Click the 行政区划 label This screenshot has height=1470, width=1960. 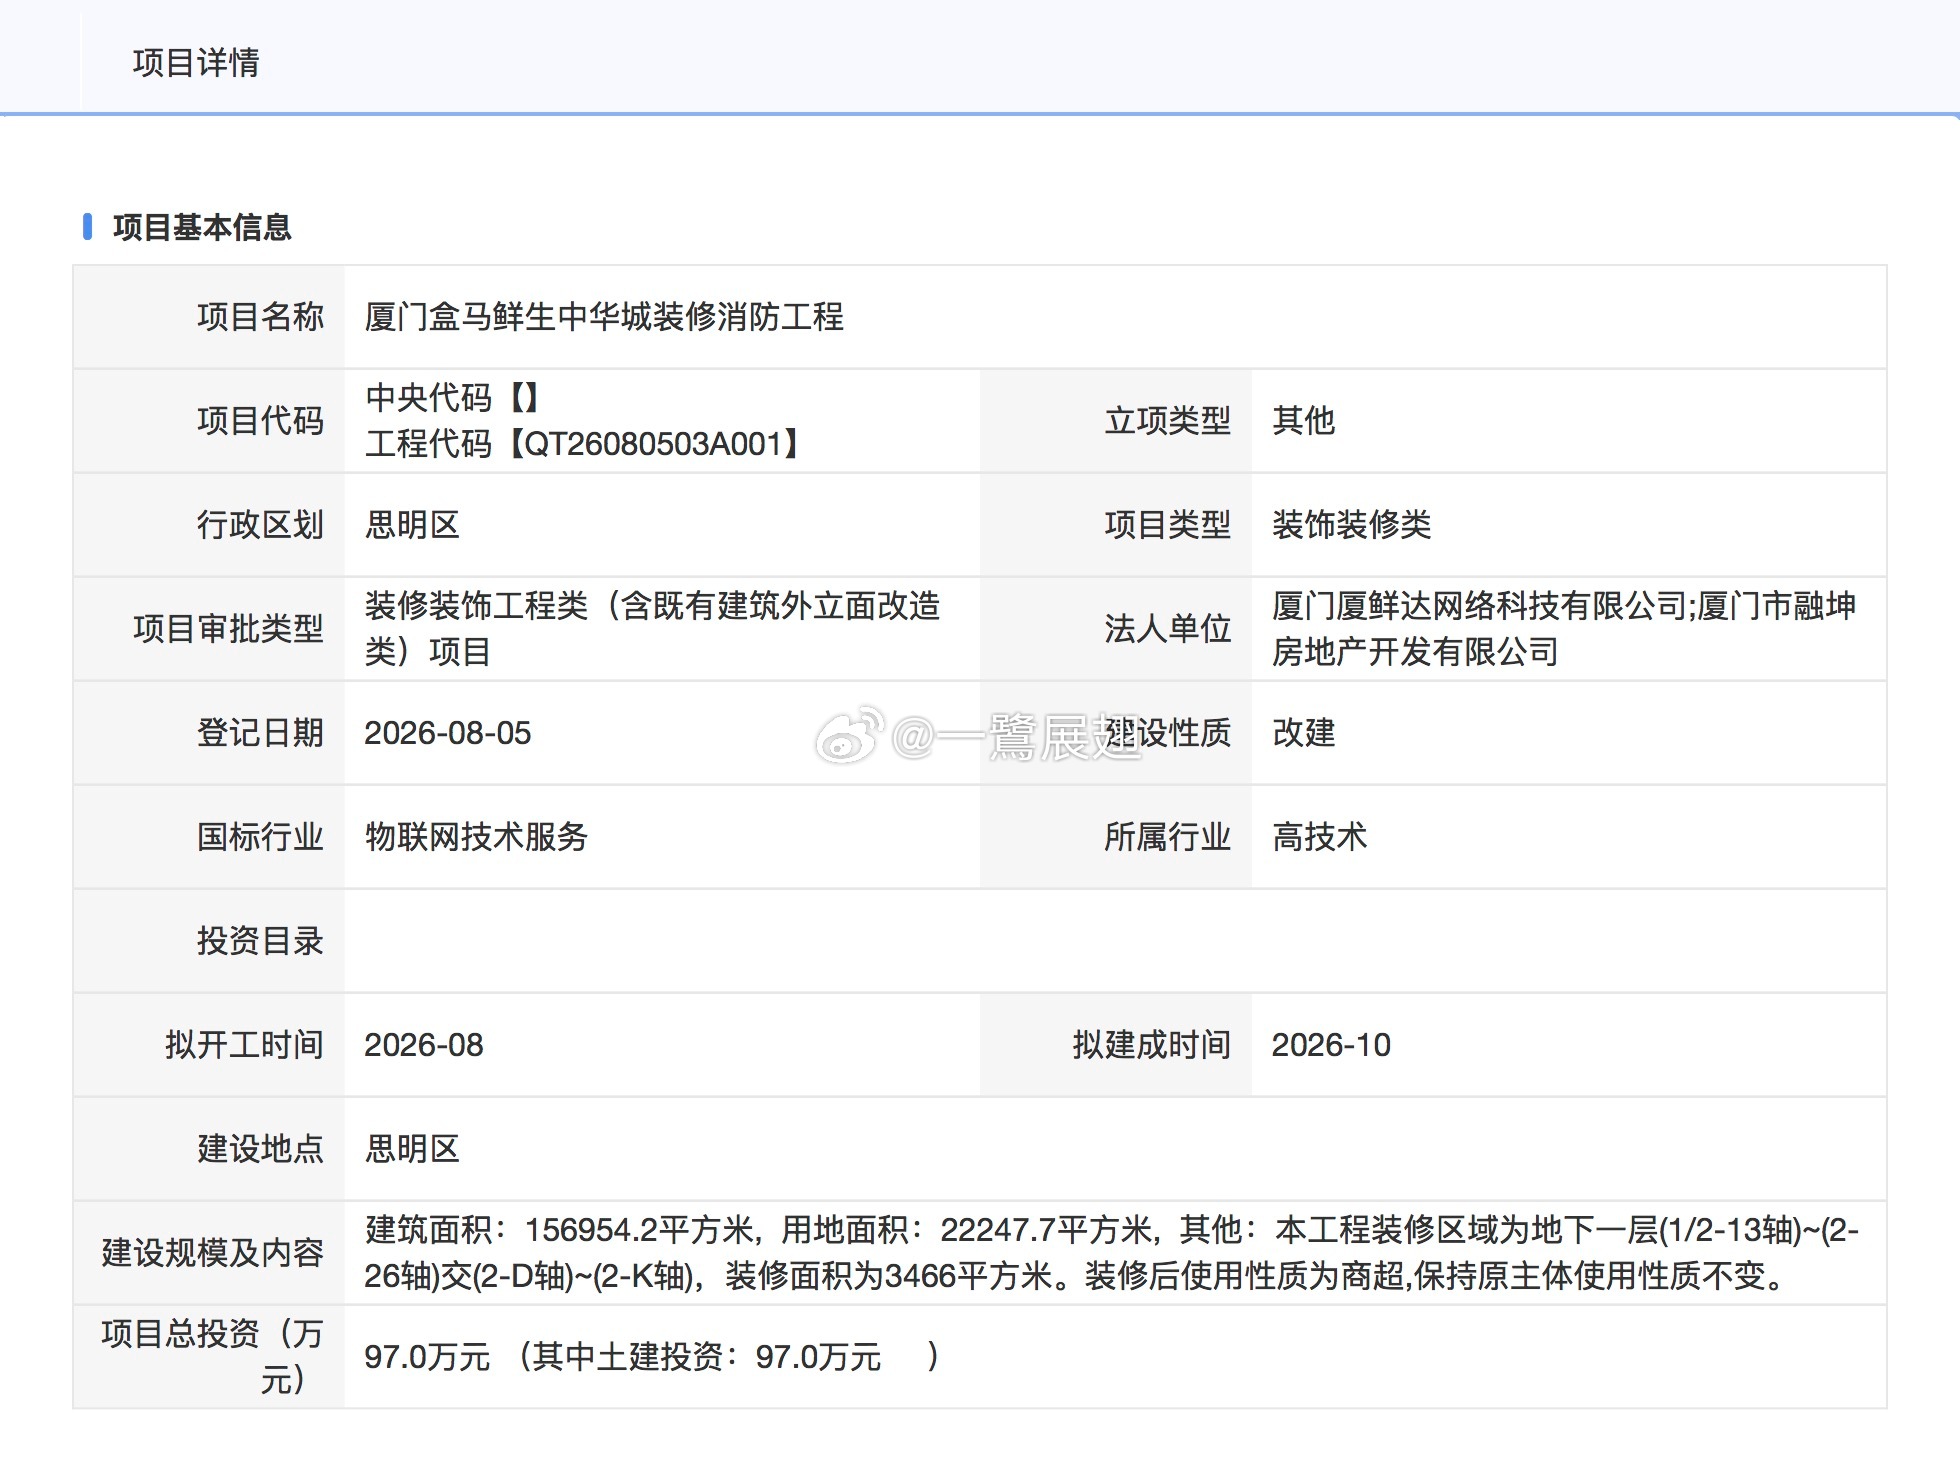pyautogui.click(x=260, y=525)
